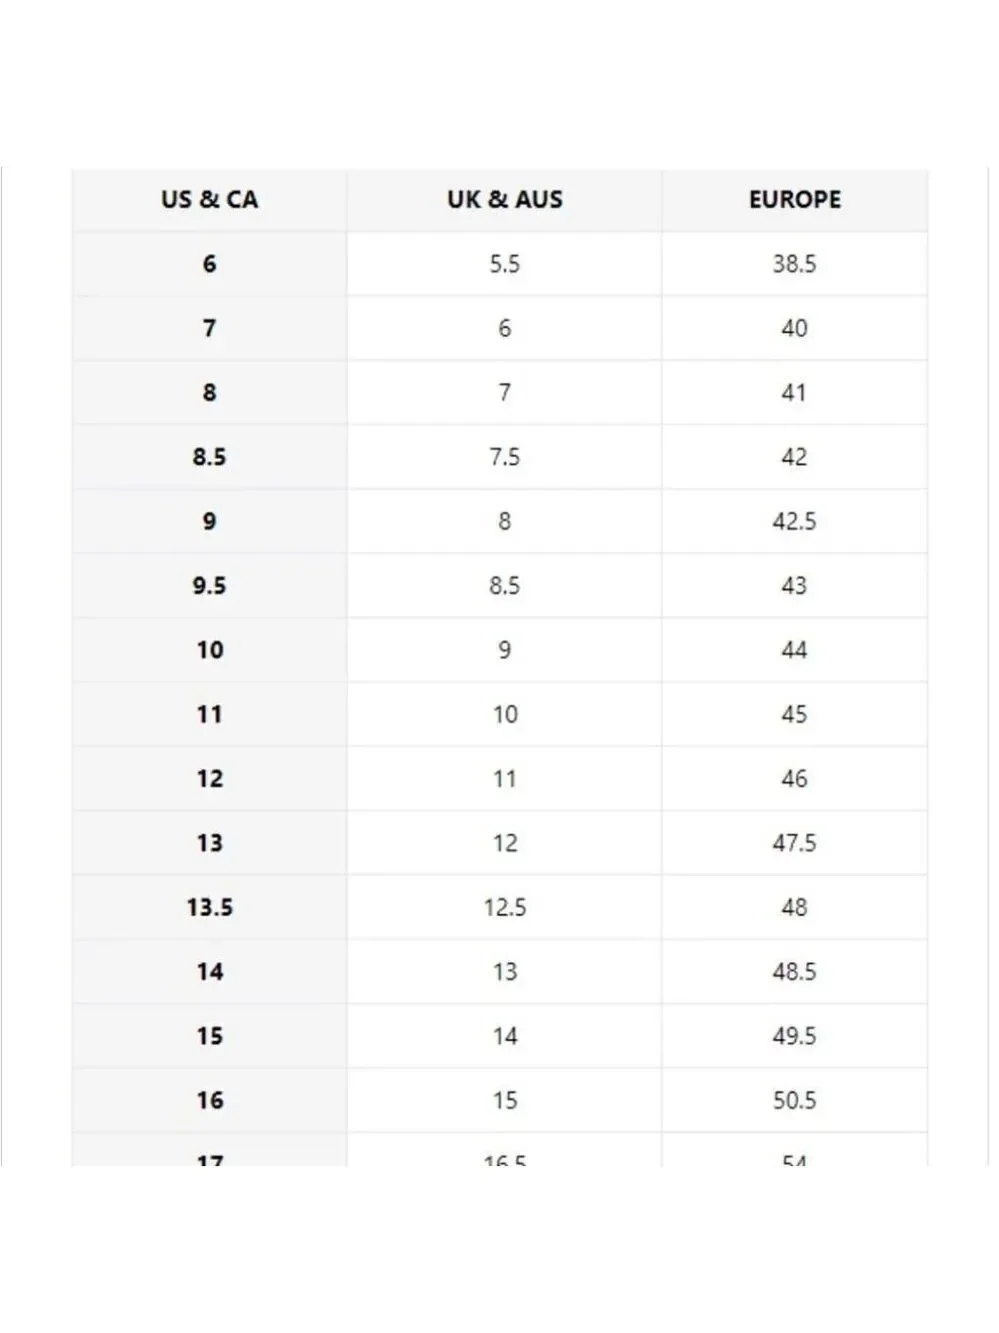Select the UK 12.5 cell
The width and height of the screenshot is (999, 1333).
pyautogui.click(x=504, y=907)
